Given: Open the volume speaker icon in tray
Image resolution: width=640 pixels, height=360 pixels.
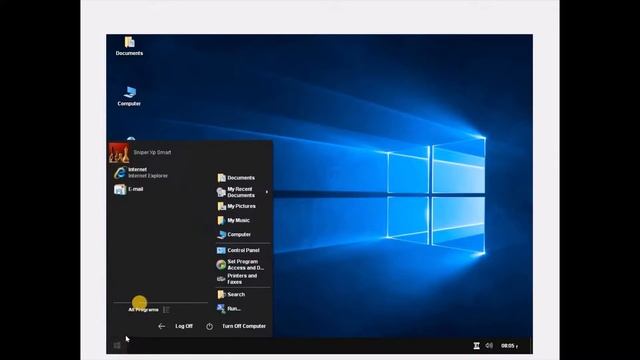Looking at the screenshot, I should pyautogui.click(x=489, y=346).
